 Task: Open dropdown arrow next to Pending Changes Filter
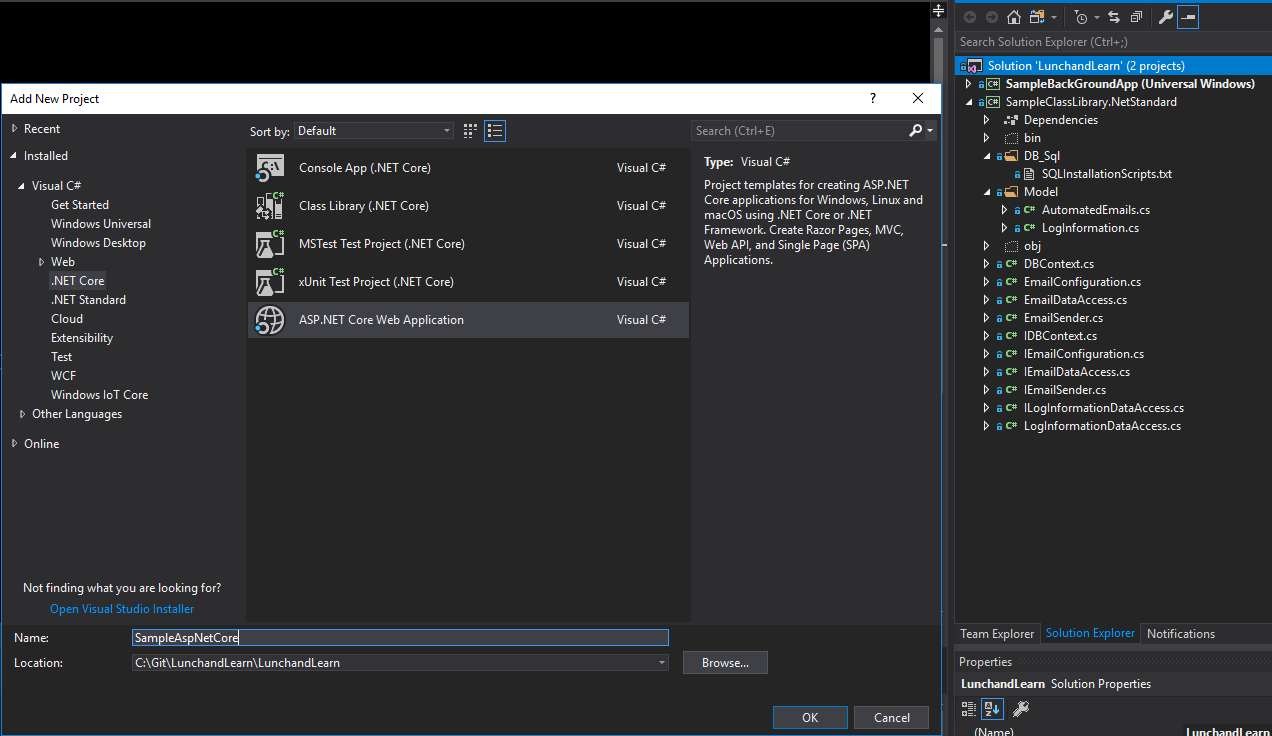coord(1097,17)
